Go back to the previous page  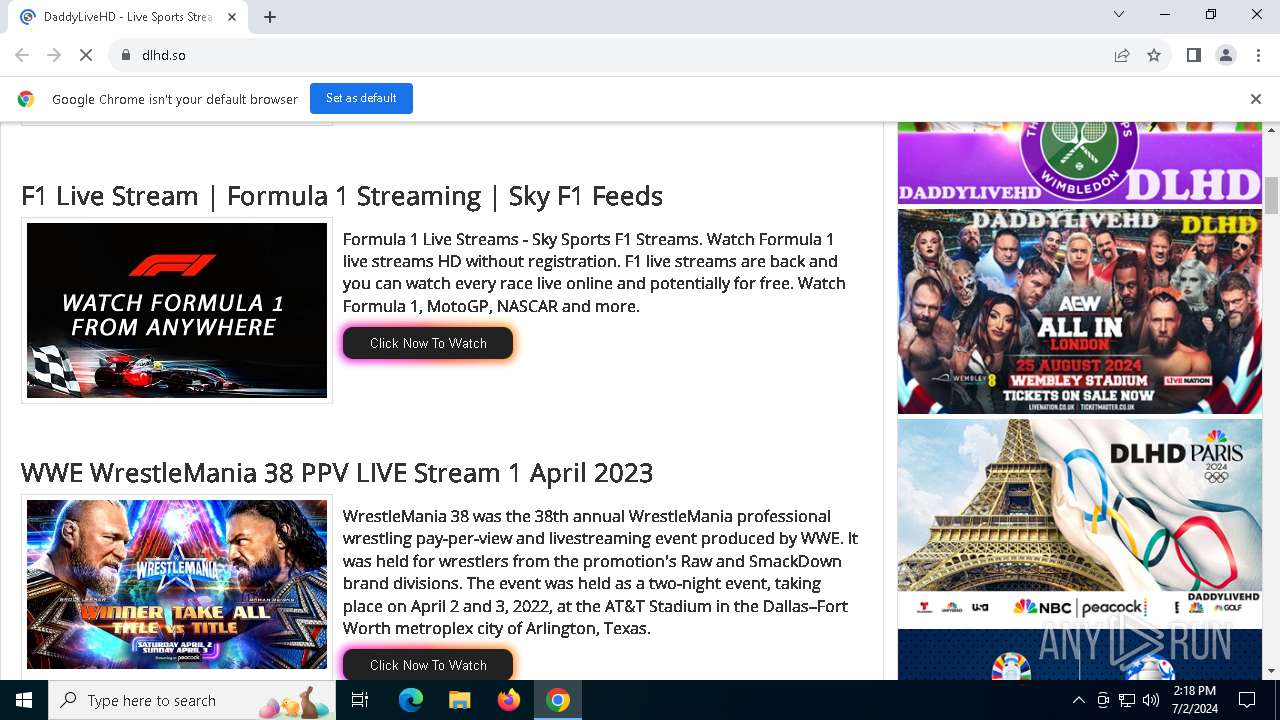[22, 55]
